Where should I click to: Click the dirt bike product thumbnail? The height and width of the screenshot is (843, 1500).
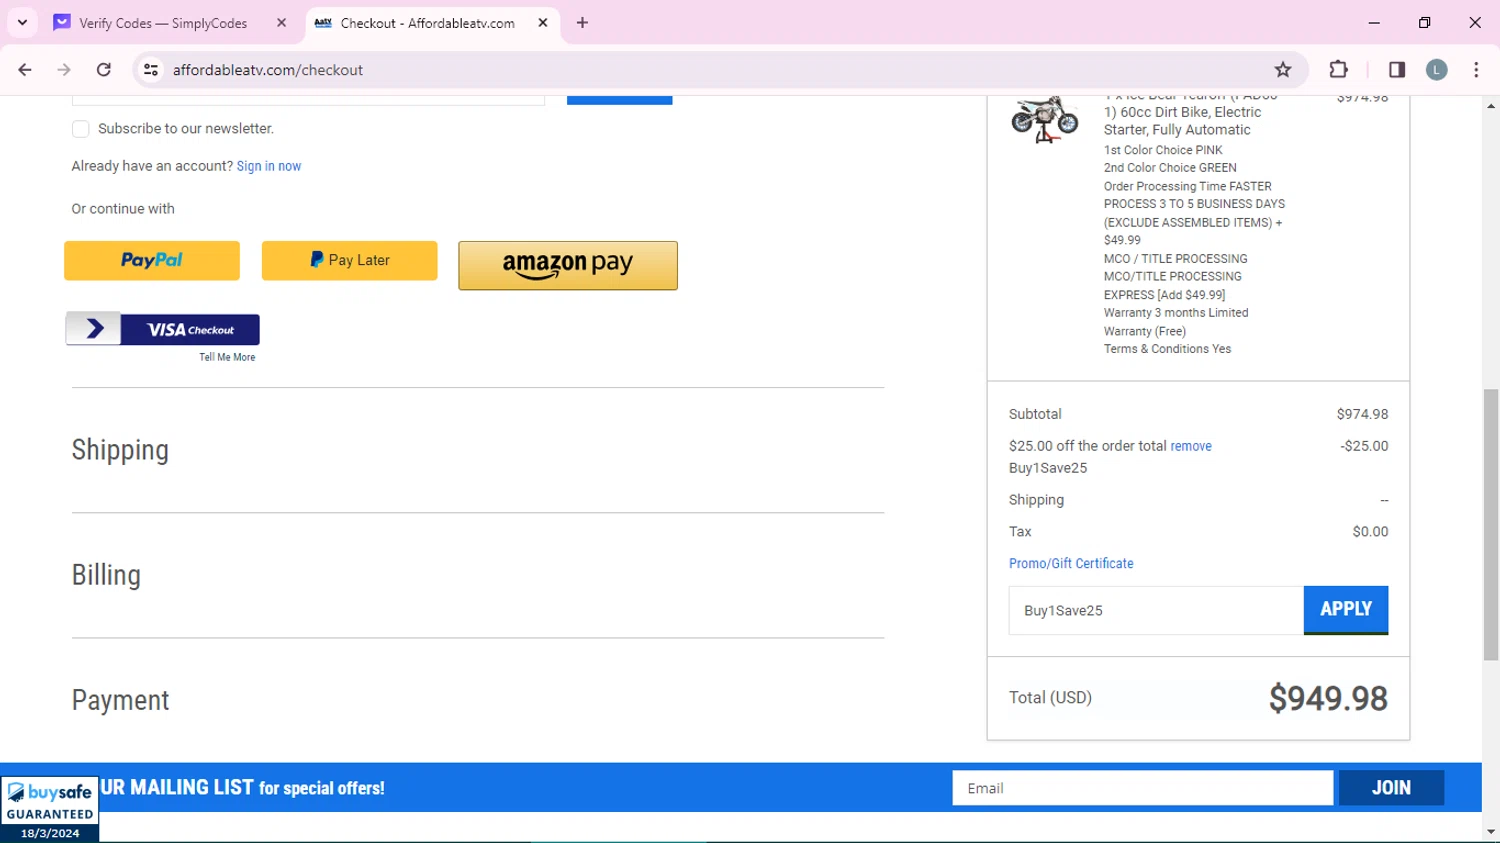(x=1045, y=120)
